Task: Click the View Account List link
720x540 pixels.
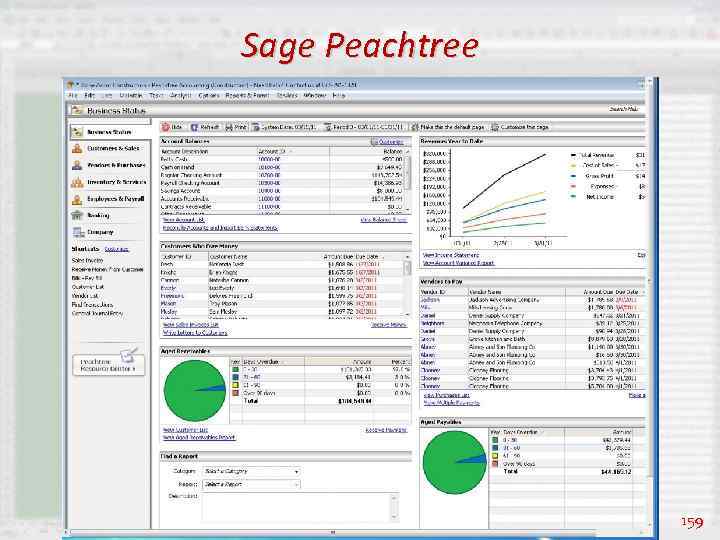Action: coord(184,220)
